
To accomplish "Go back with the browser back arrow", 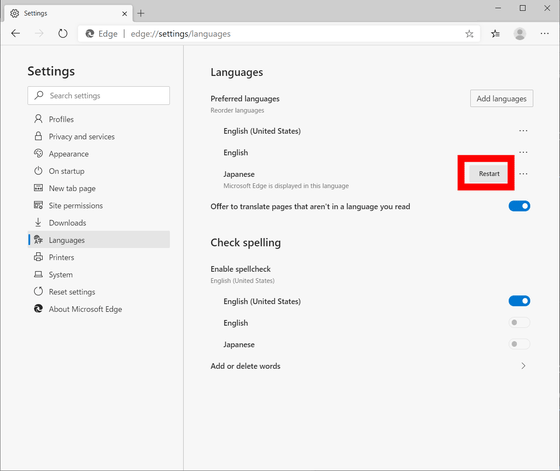I will coord(15,34).
